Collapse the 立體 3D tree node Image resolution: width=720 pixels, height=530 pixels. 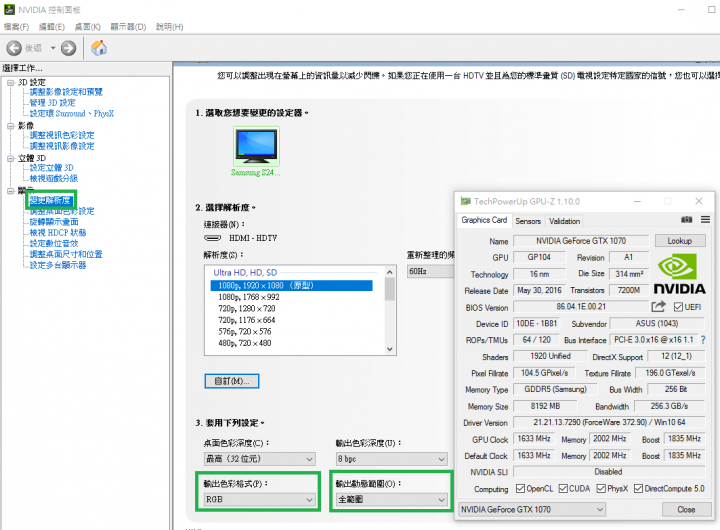pyautogui.click(x=11, y=158)
